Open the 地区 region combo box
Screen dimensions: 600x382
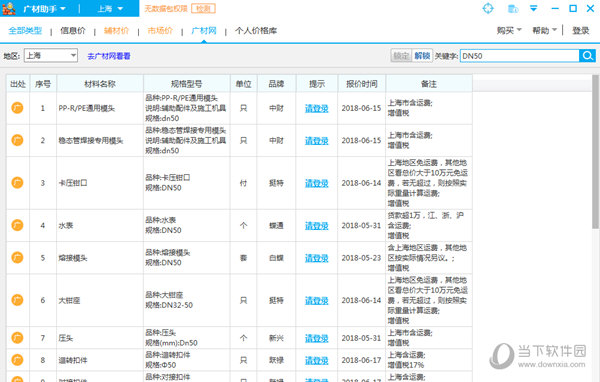[x=51, y=56]
